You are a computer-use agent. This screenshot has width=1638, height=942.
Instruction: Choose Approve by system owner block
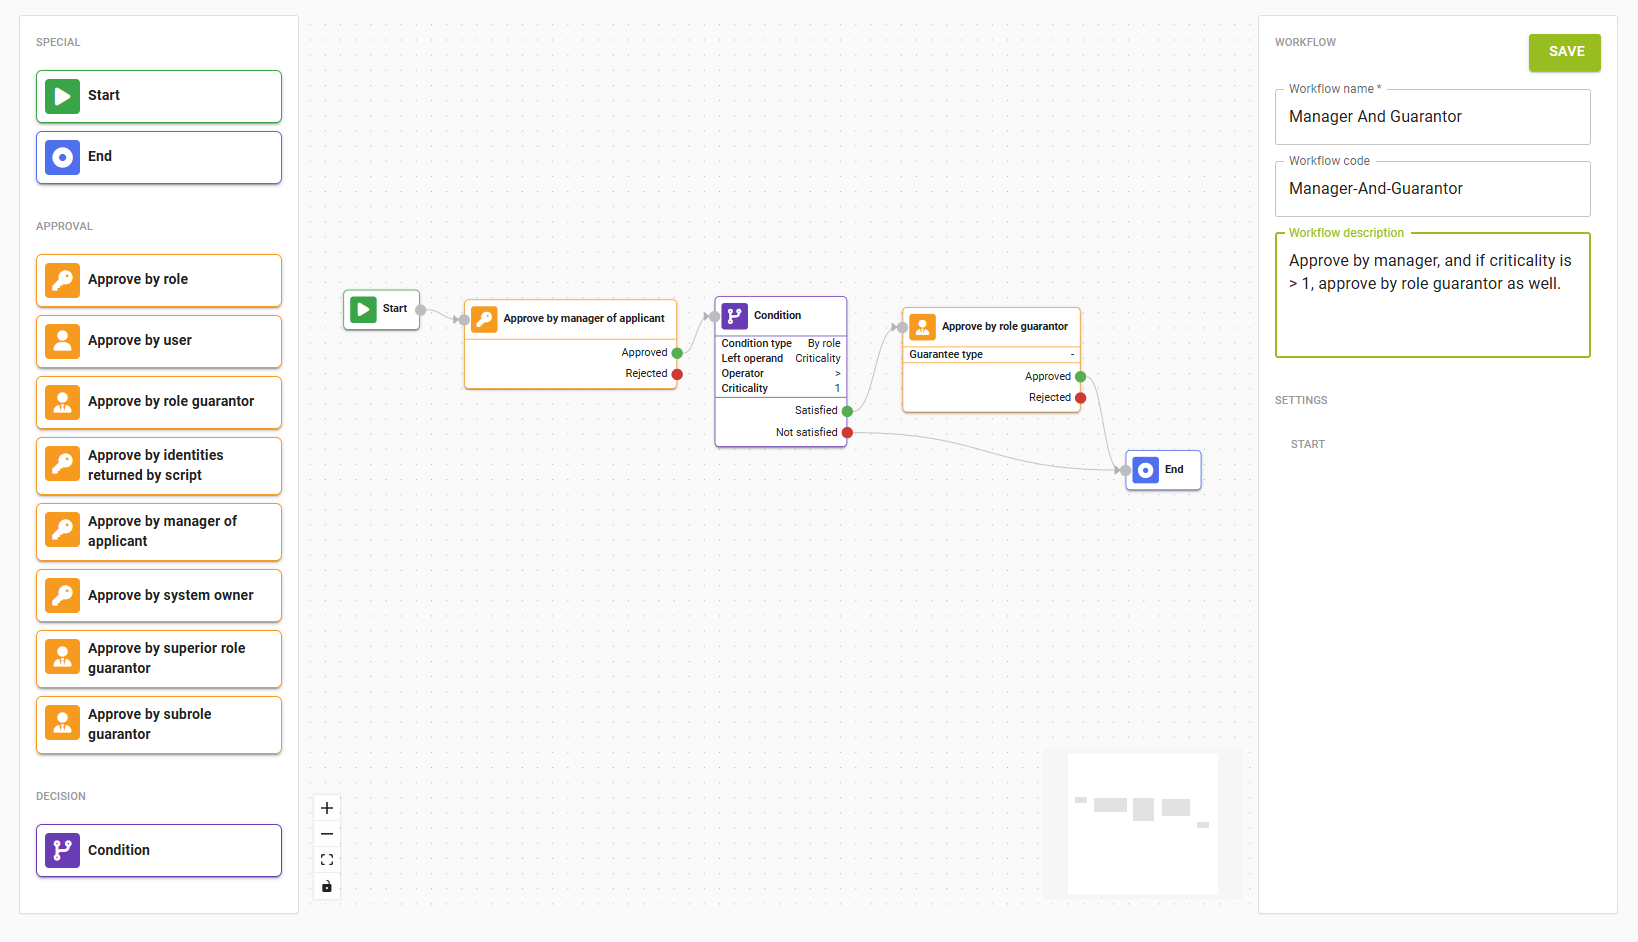coord(159,596)
